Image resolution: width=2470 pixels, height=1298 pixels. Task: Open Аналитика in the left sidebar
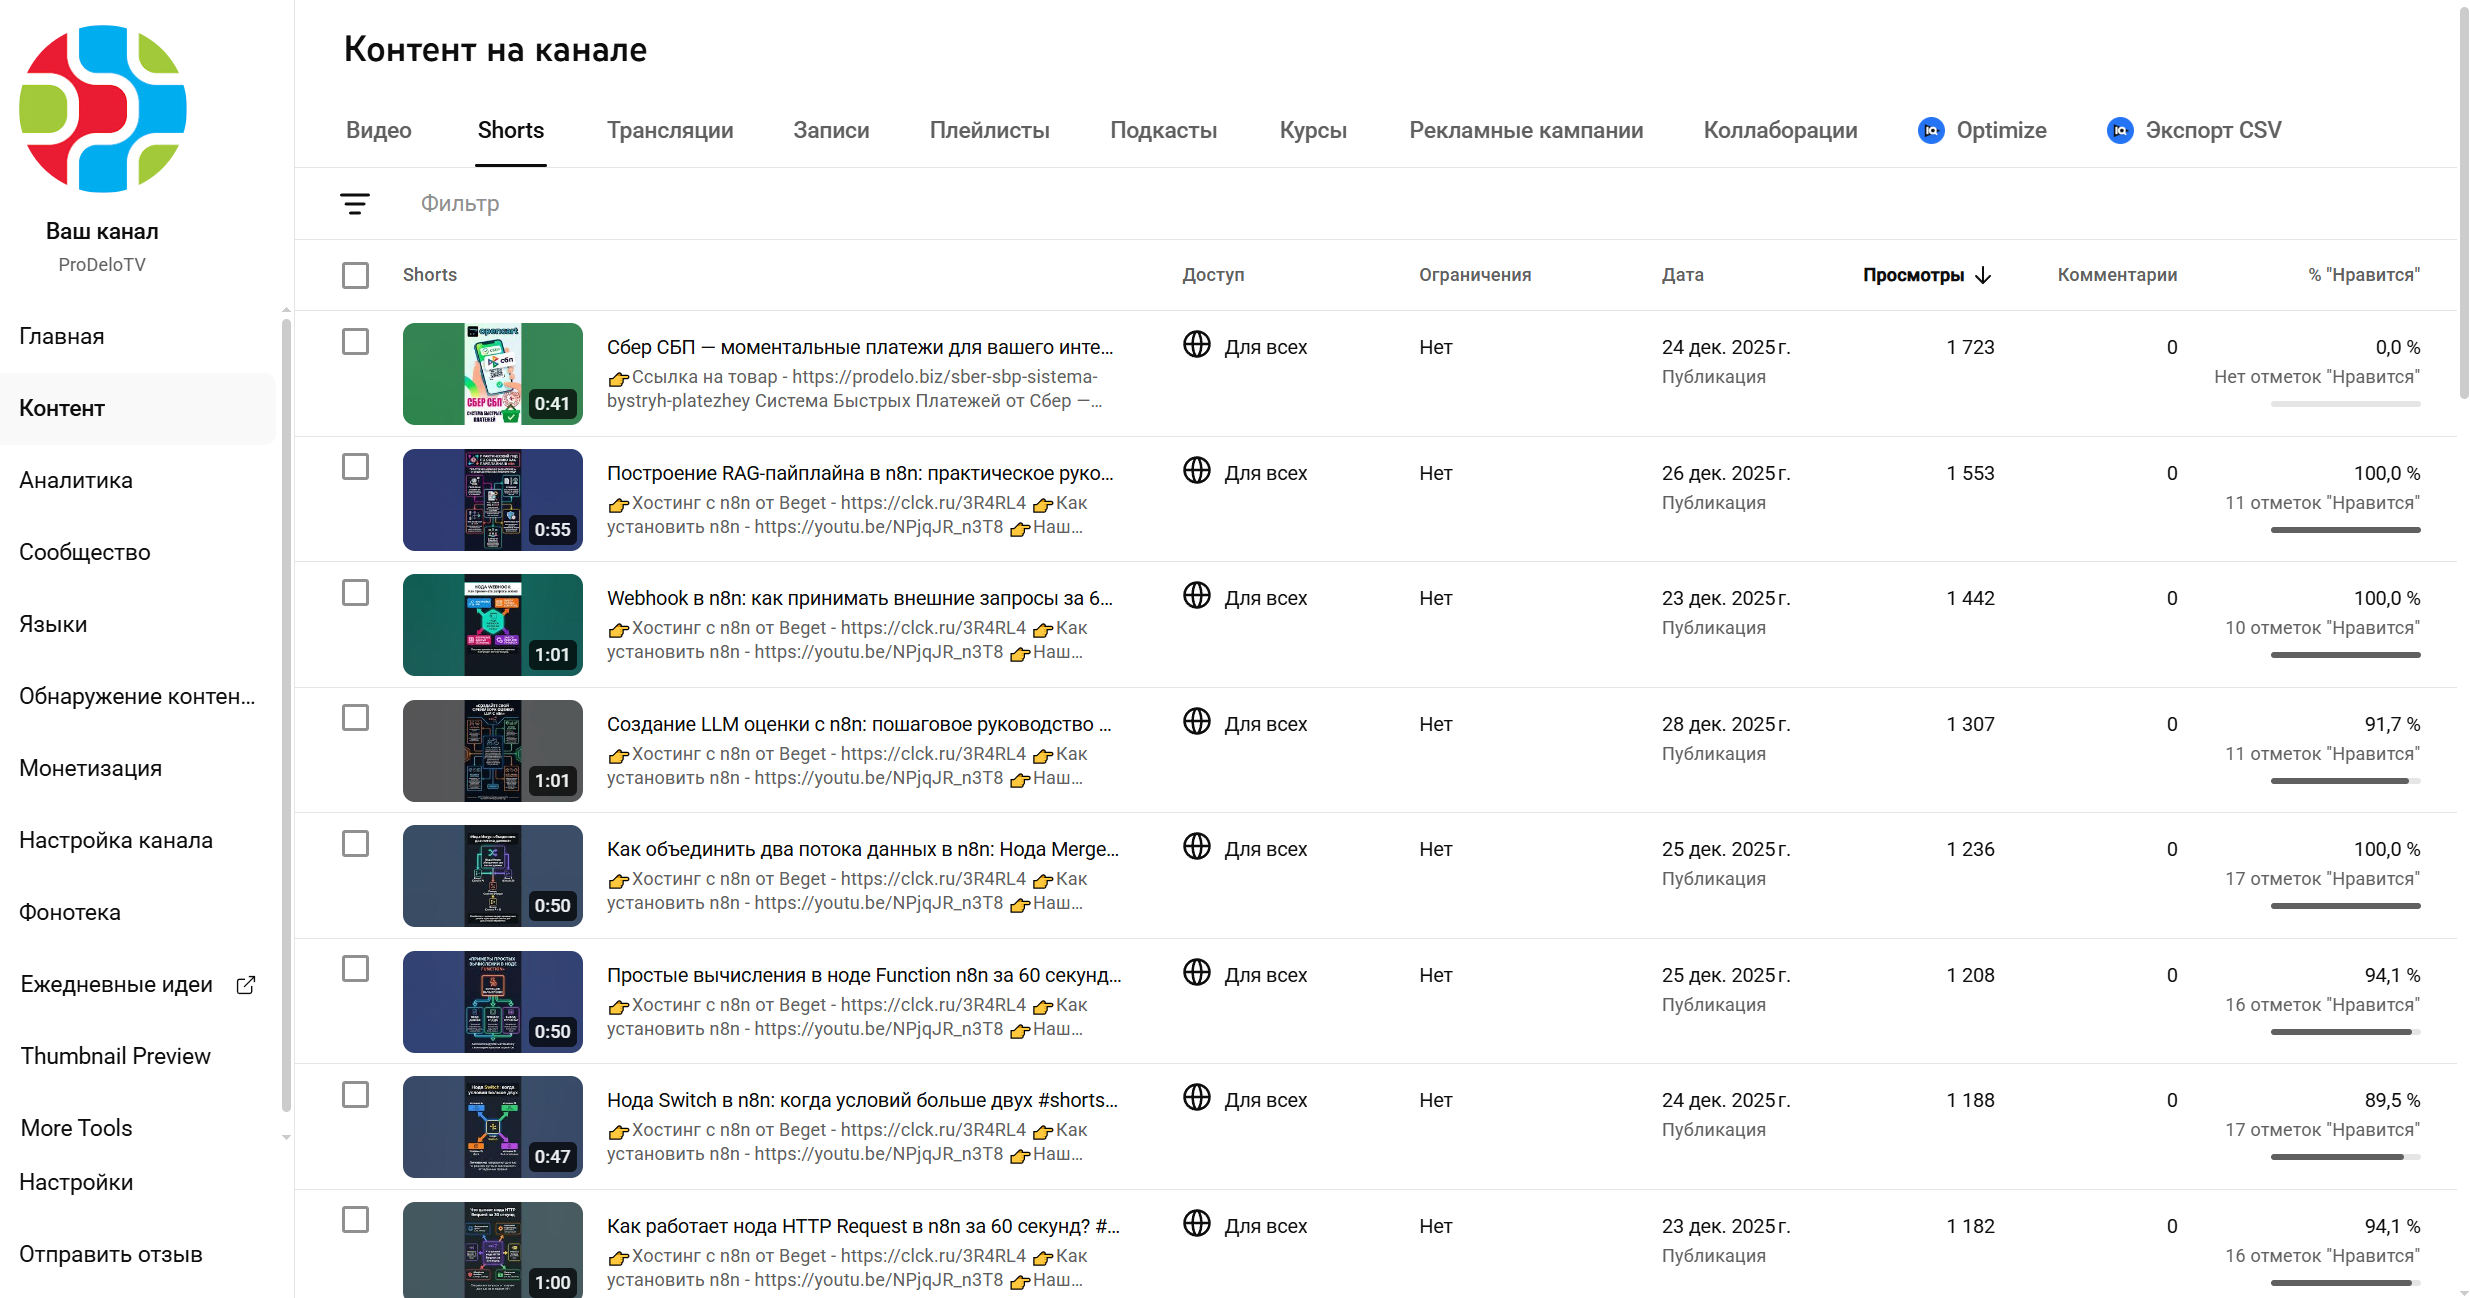click(76, 480)
